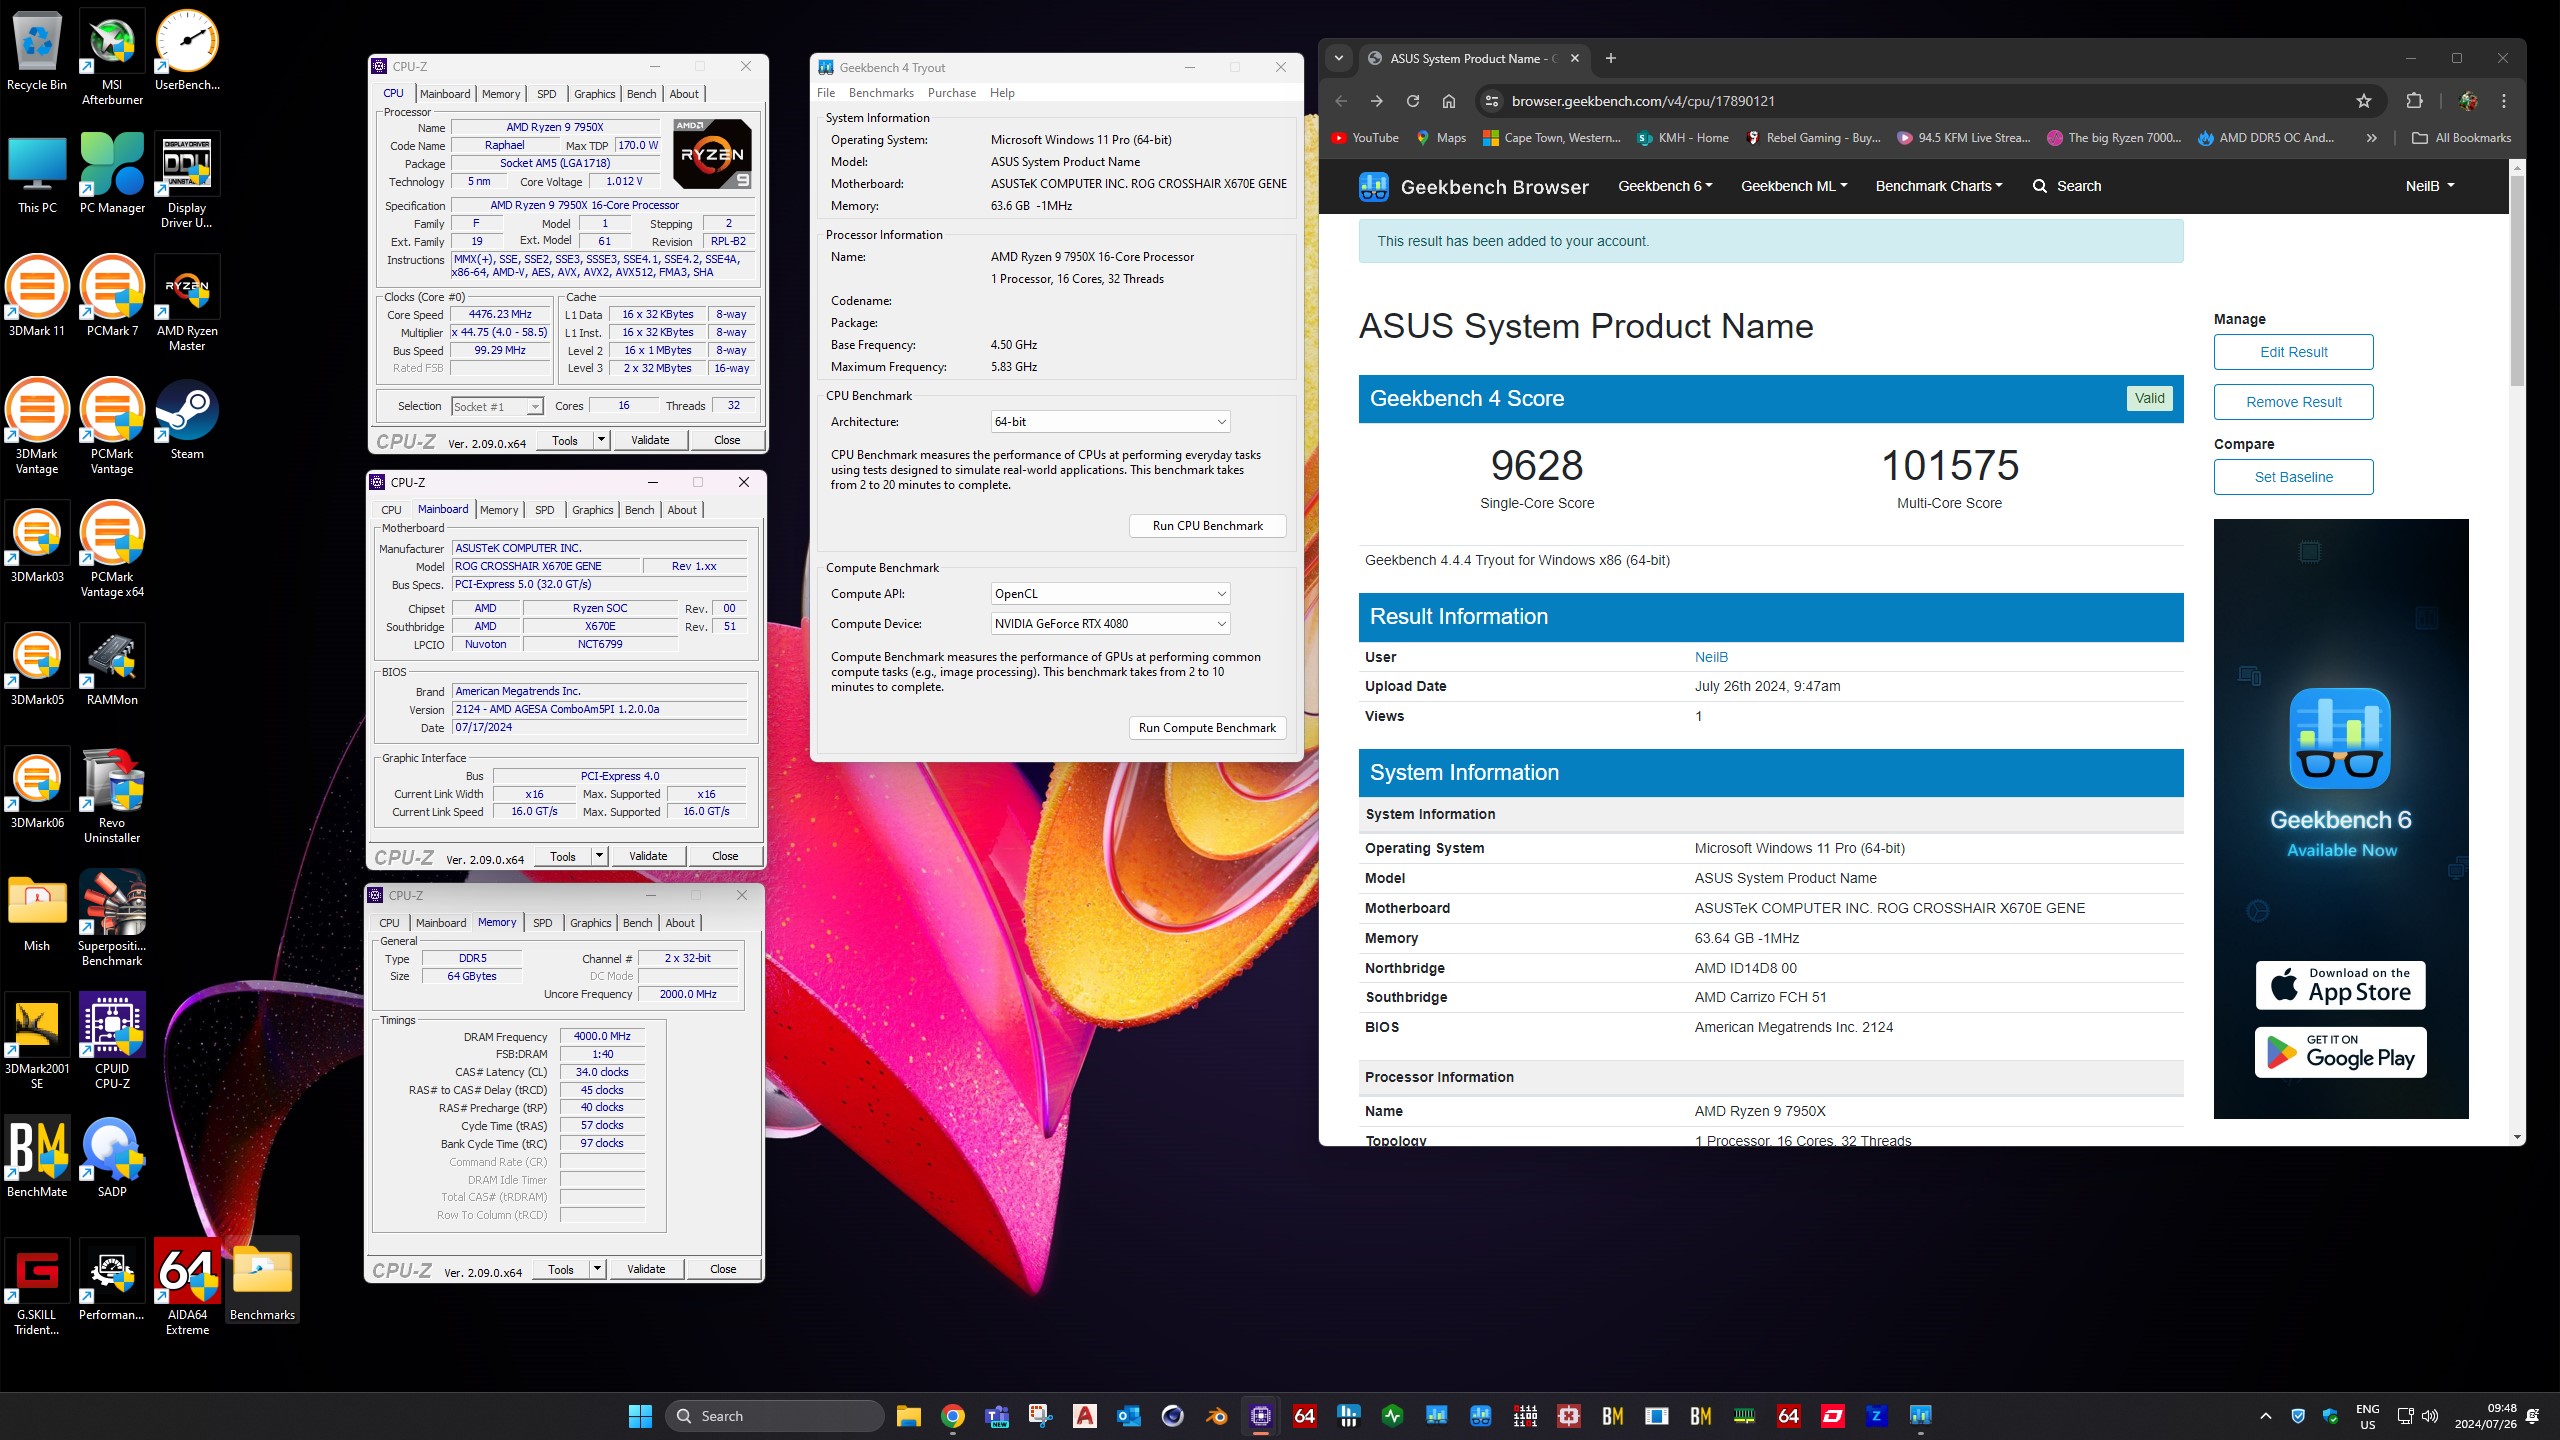
Task: Open the taskbar date and time
Action: tap(2486, 1416)
